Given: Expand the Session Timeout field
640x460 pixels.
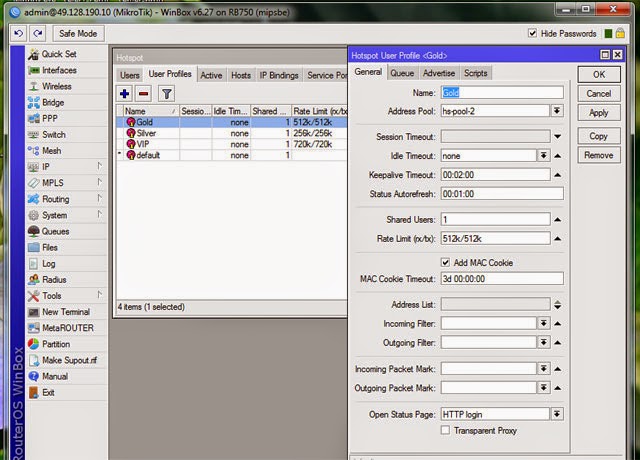Looking at the screenshot, I should pos(558,137).
